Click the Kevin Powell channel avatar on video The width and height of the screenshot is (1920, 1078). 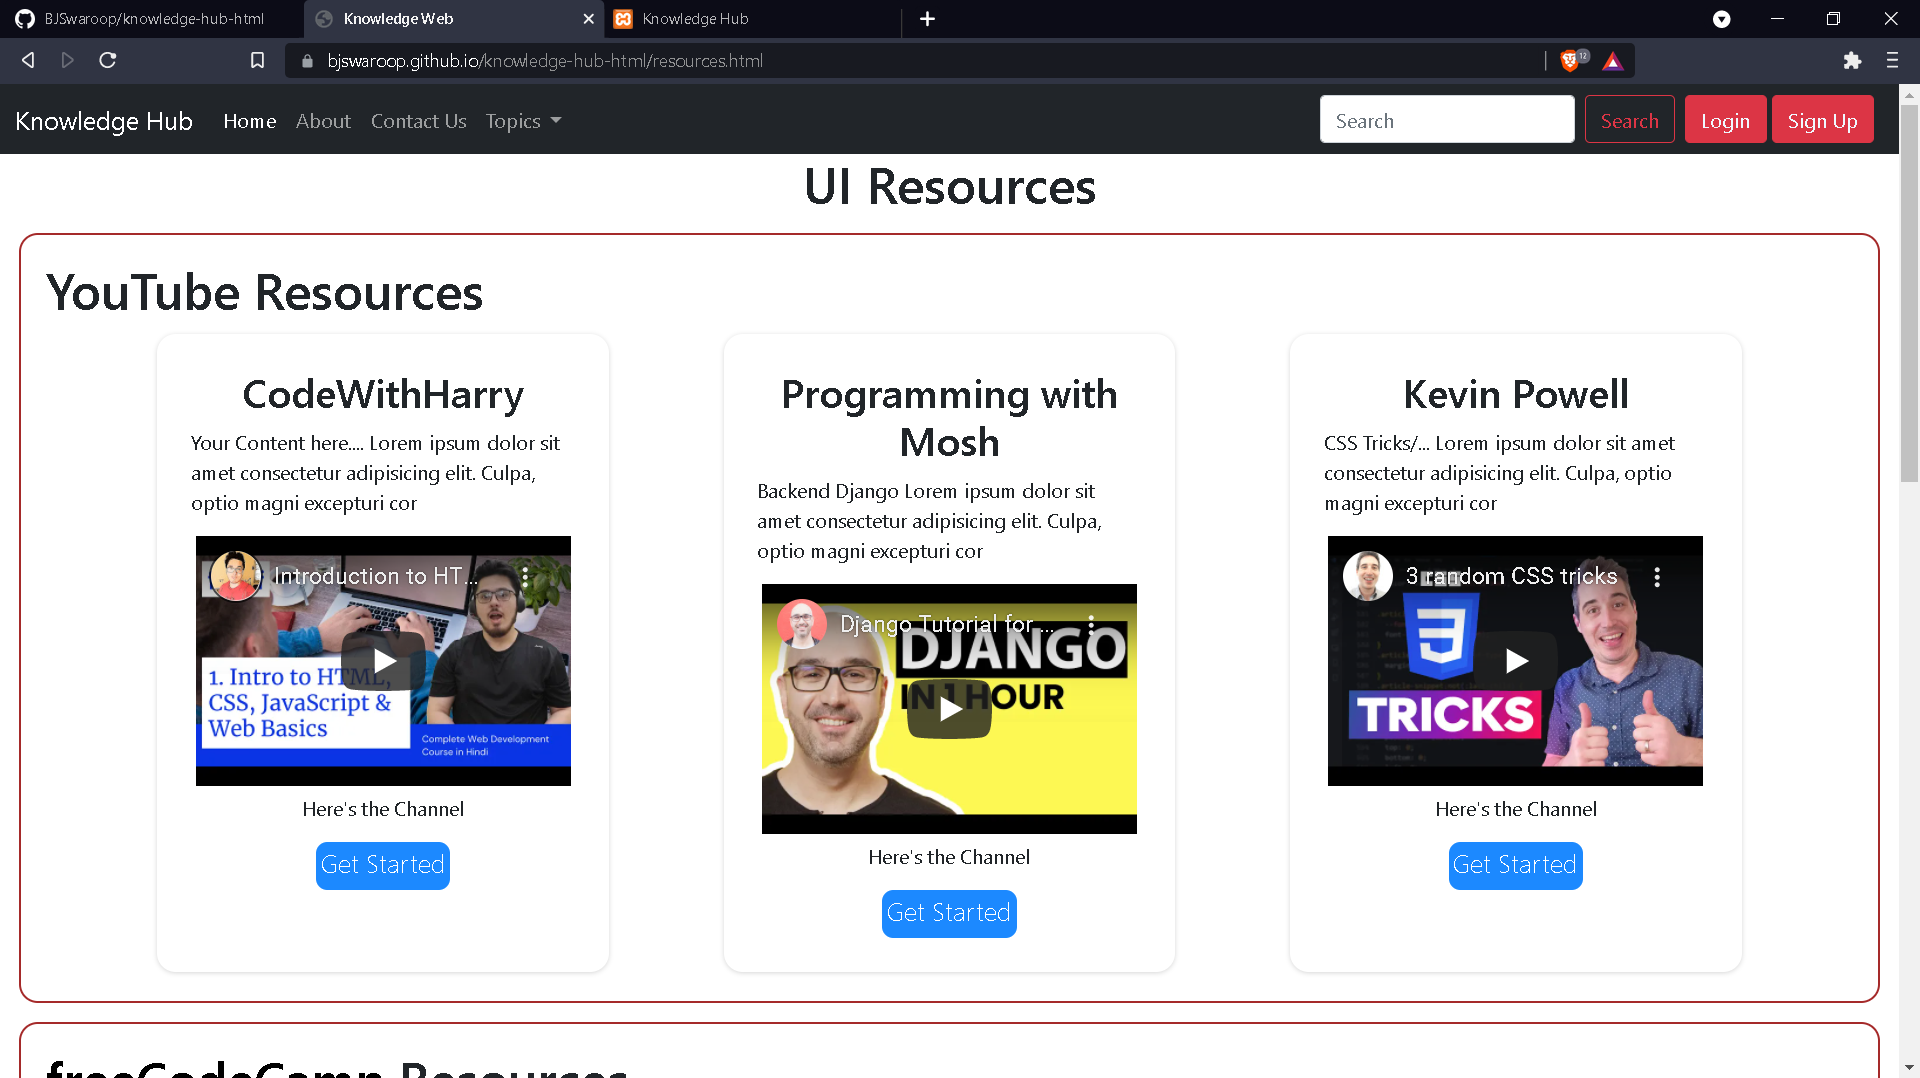tap(1368, 576)
